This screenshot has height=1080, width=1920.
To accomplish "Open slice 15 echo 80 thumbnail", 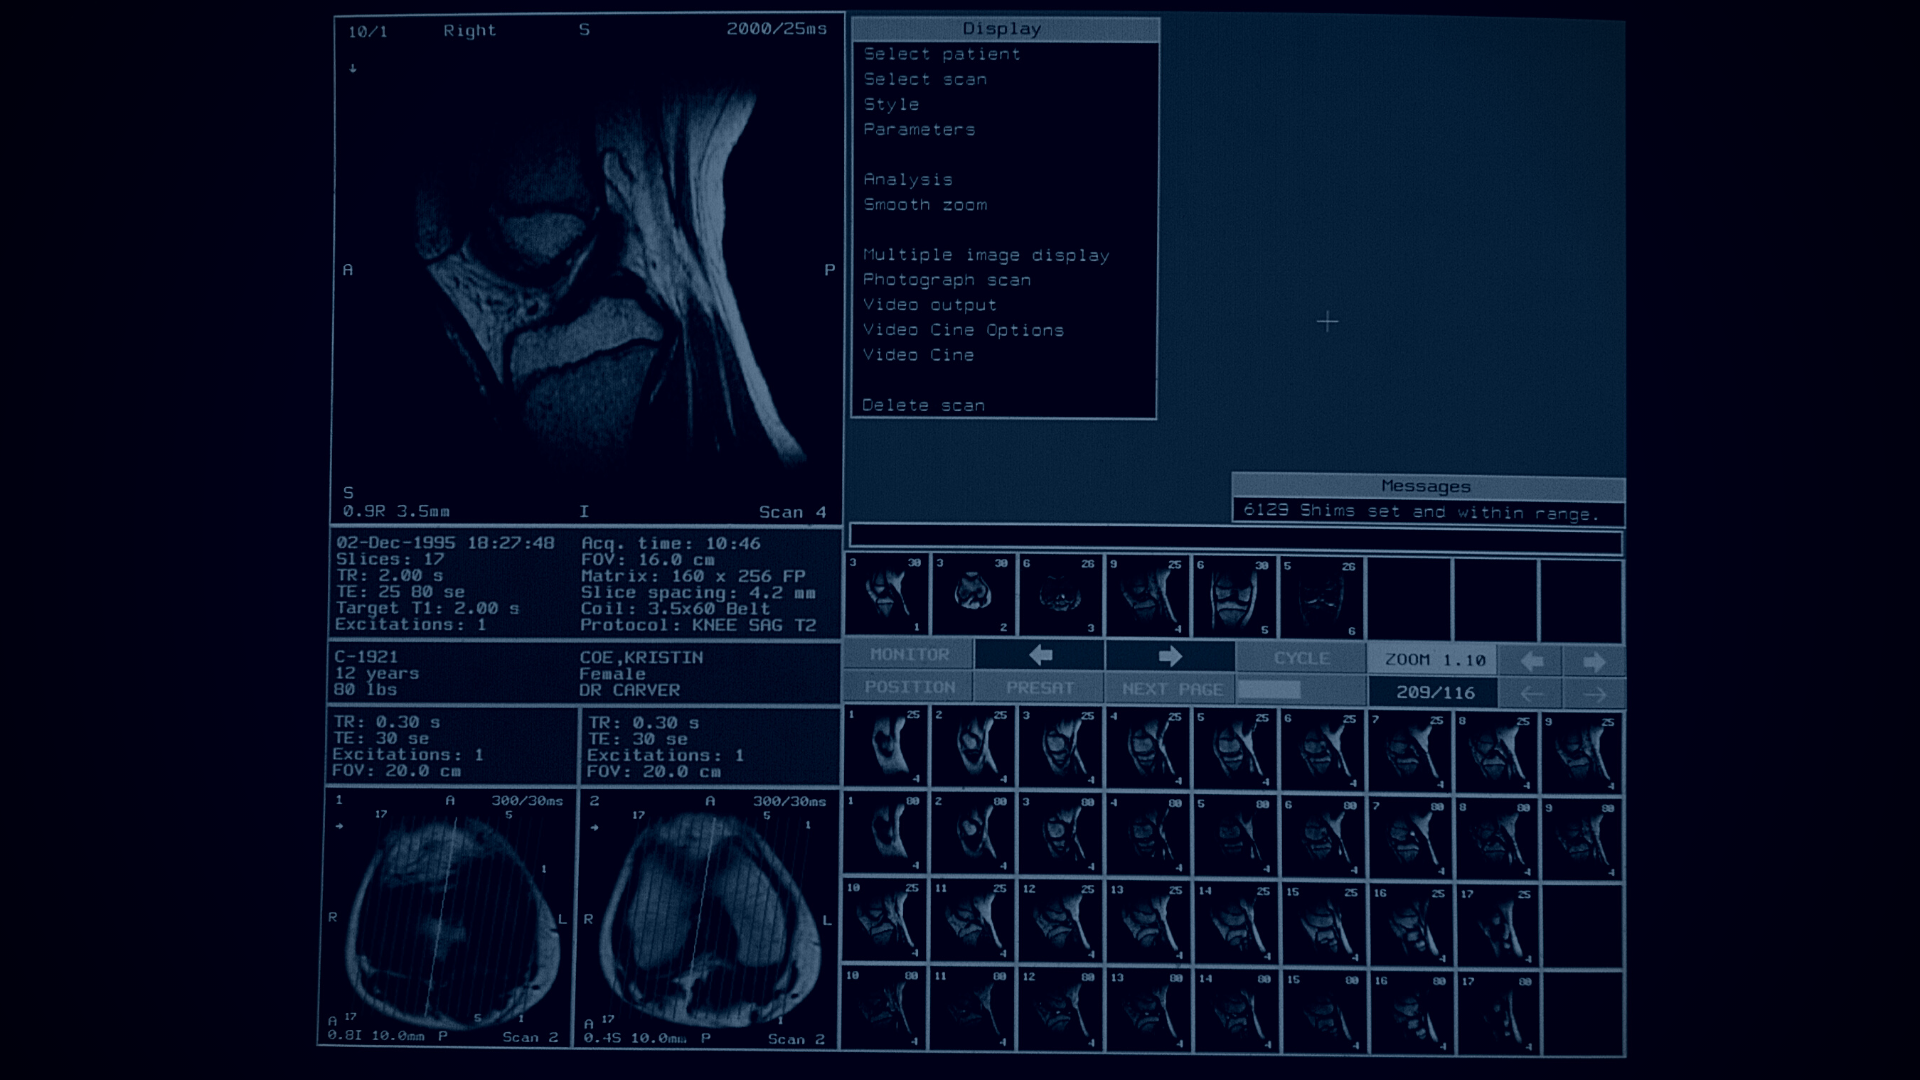I will click(x=1322, y=1011).
